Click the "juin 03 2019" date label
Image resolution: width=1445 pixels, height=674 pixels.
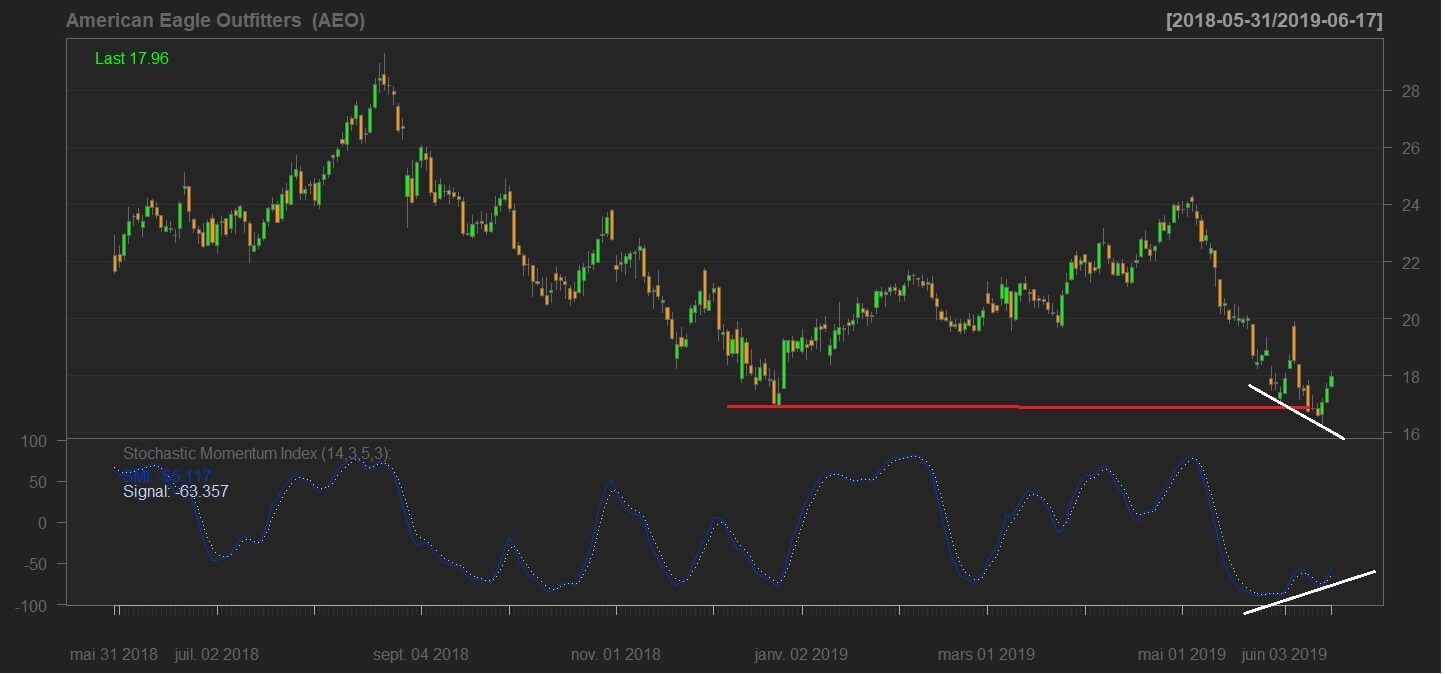pos(1284,655)
